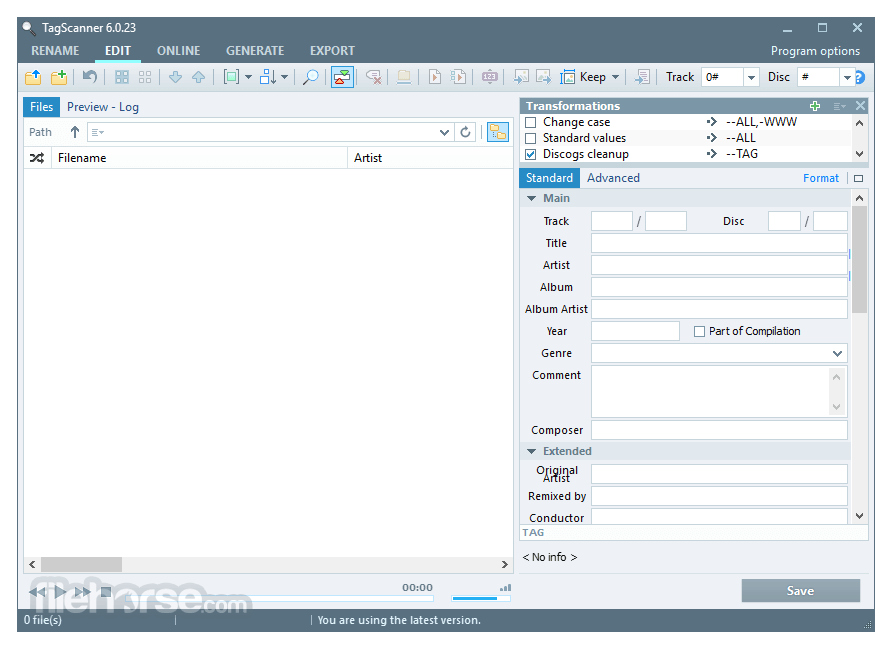Open the Transformations list menu dropdown
Viewport: 893px width, 649px height.
(x=839, y=106)
